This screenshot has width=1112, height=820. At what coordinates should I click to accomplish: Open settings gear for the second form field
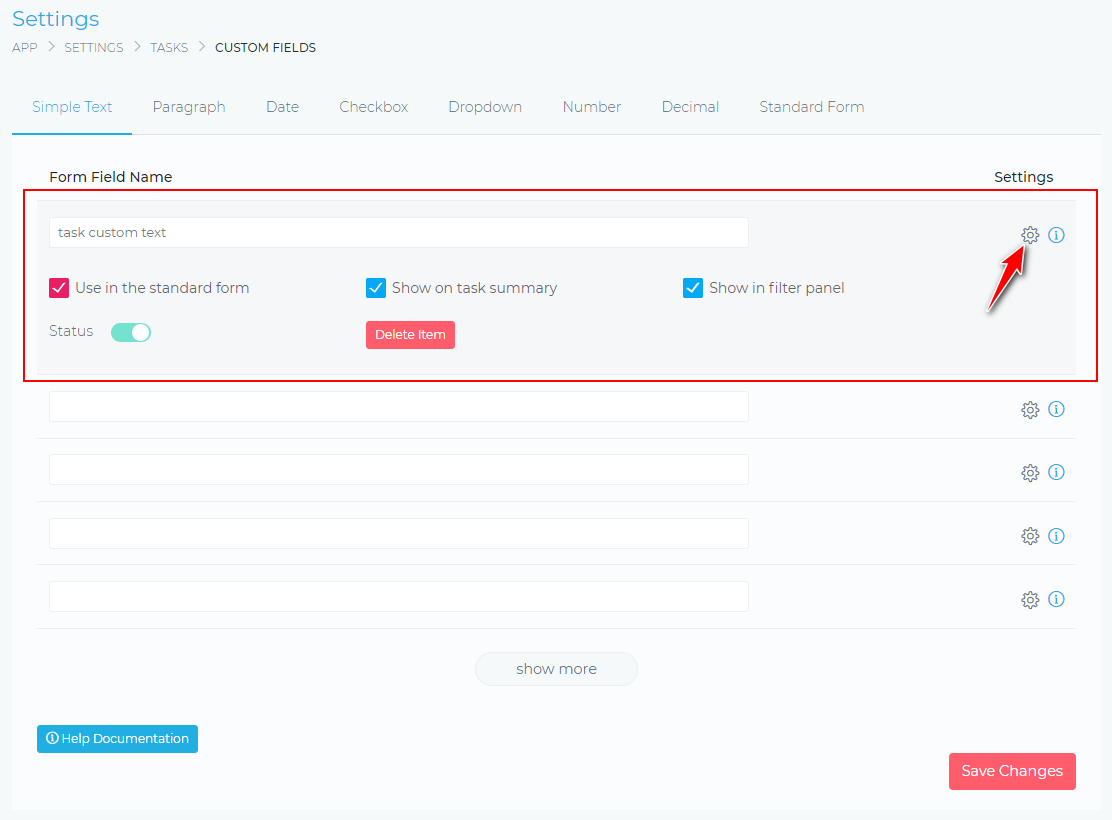(1030, 409)
